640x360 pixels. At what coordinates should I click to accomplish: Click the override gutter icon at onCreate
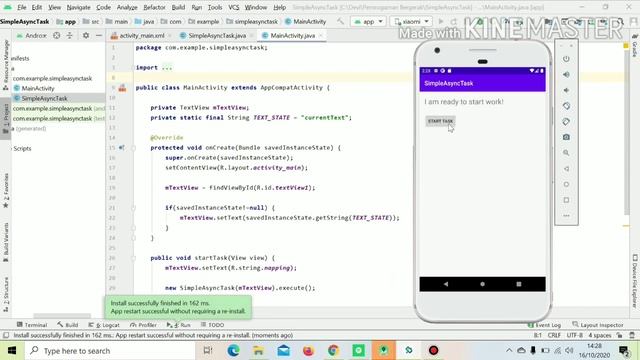121,148
